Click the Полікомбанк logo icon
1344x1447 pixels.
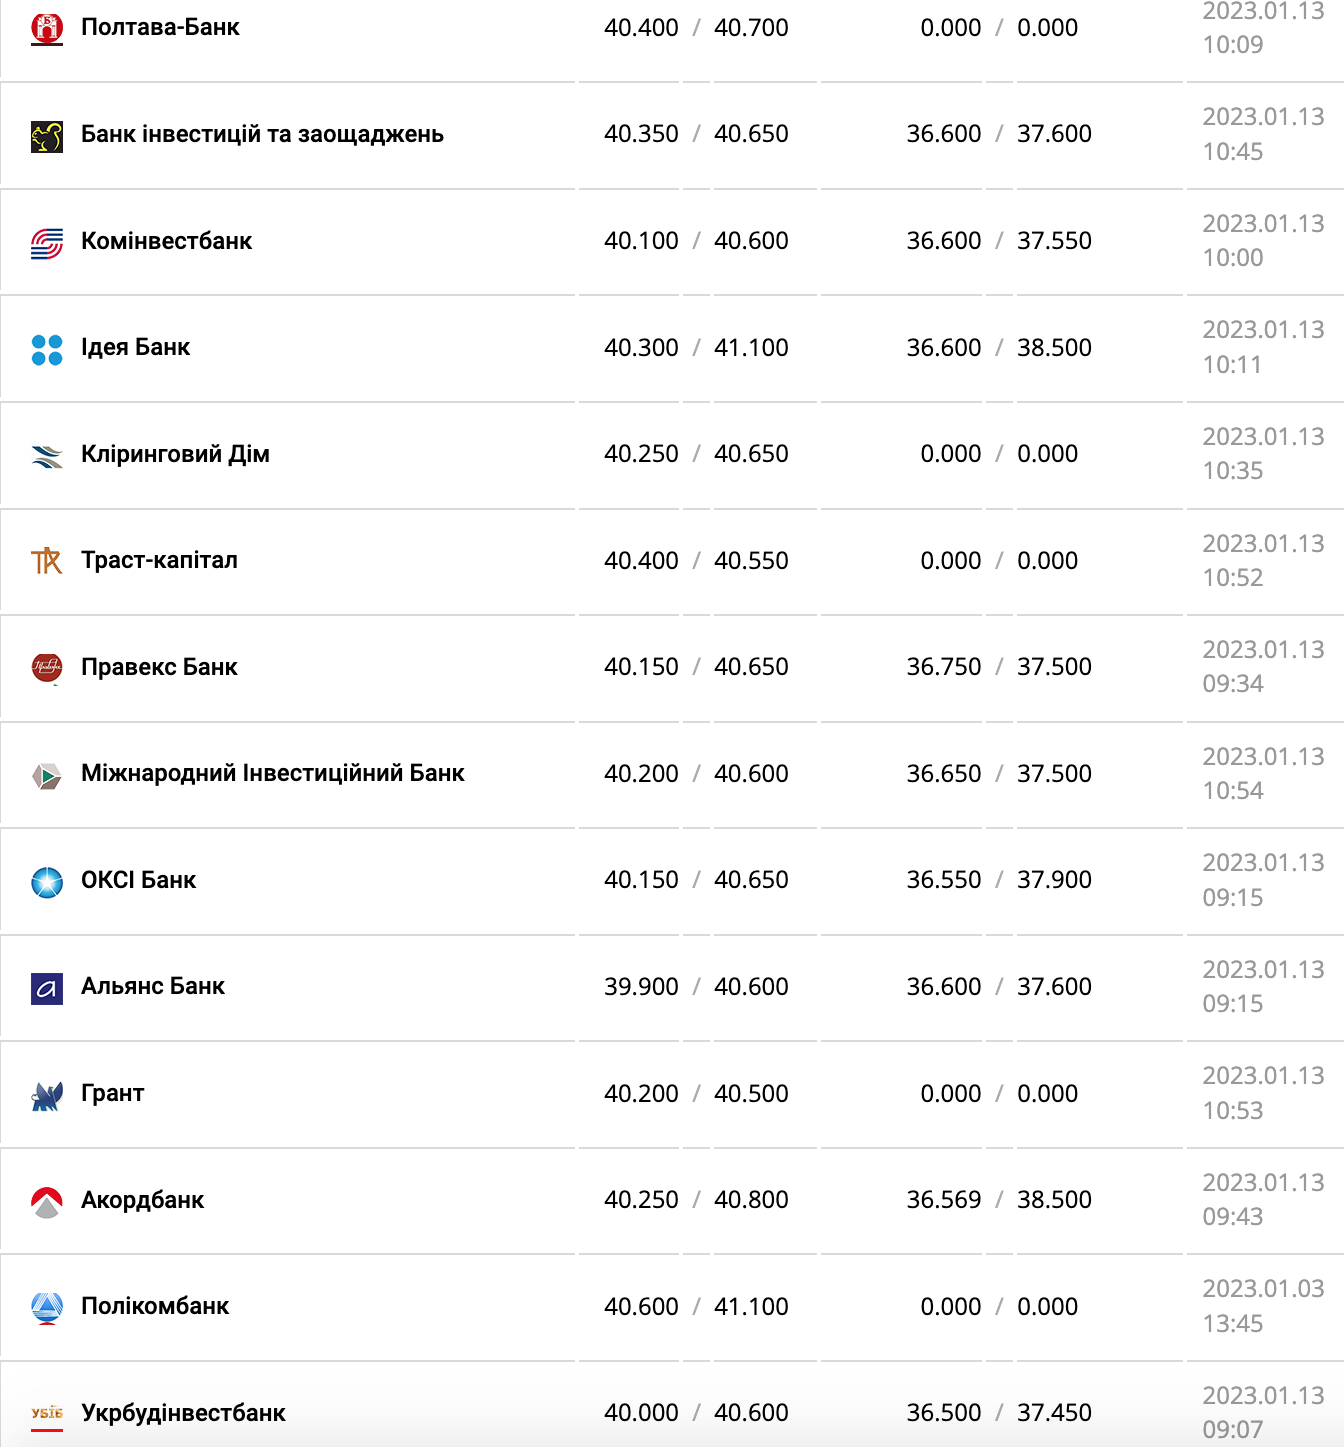coord(47,1307)
